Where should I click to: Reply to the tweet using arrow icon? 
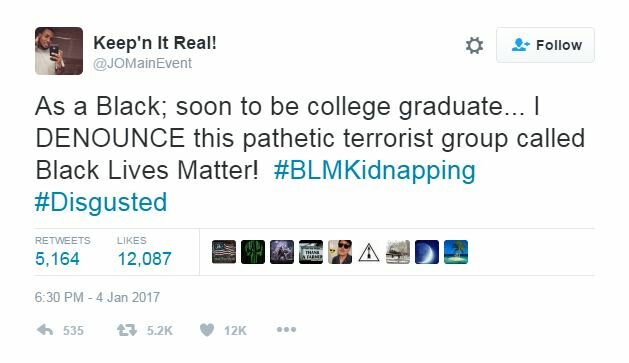tap(45, 330)
